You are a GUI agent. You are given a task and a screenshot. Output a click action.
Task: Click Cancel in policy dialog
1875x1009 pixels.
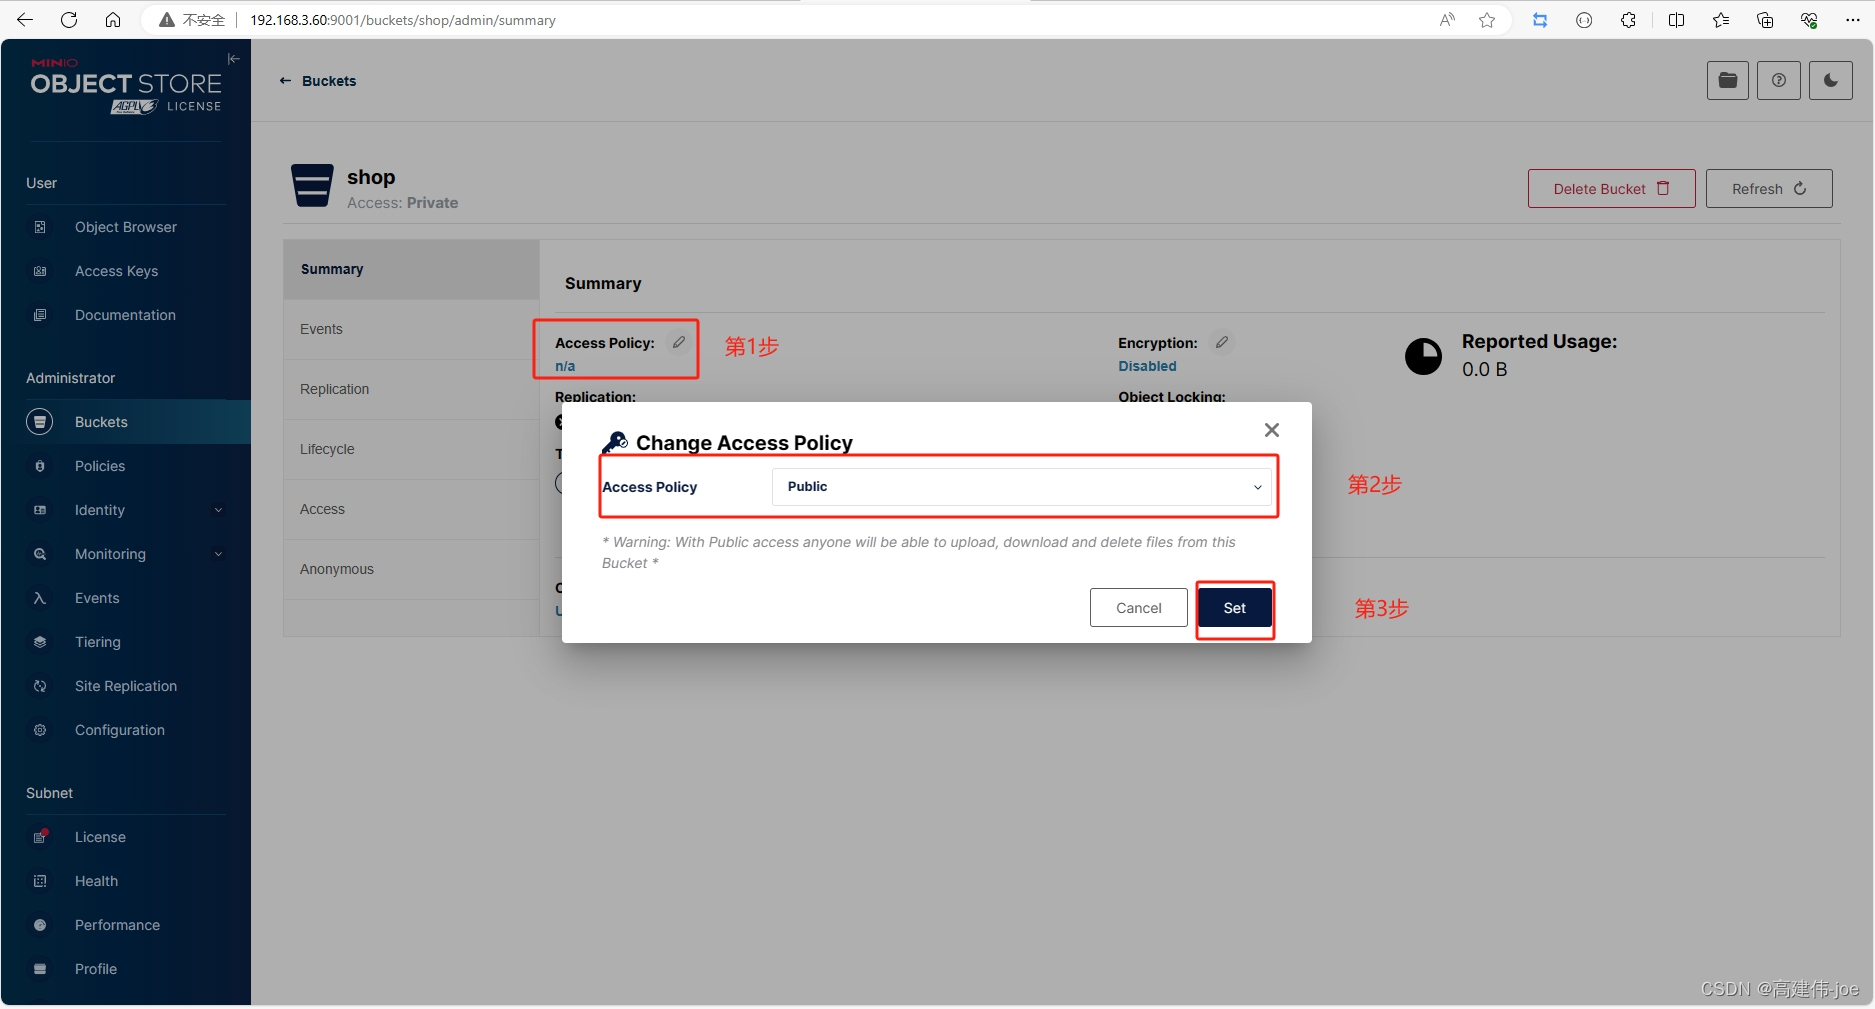[1138, 608]
